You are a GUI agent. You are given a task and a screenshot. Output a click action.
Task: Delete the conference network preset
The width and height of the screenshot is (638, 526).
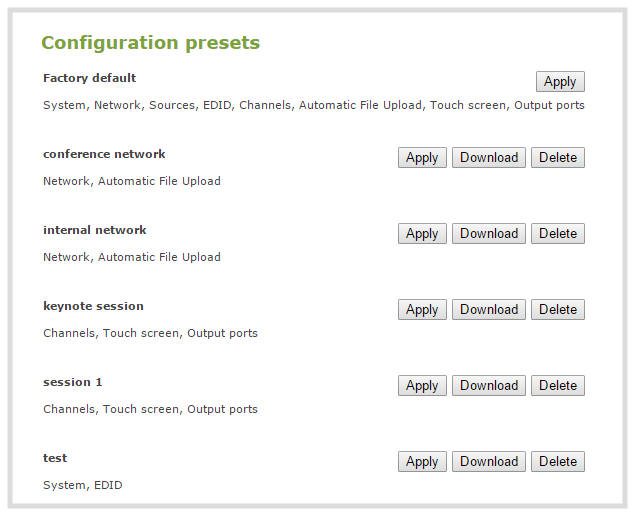(558, 158)
